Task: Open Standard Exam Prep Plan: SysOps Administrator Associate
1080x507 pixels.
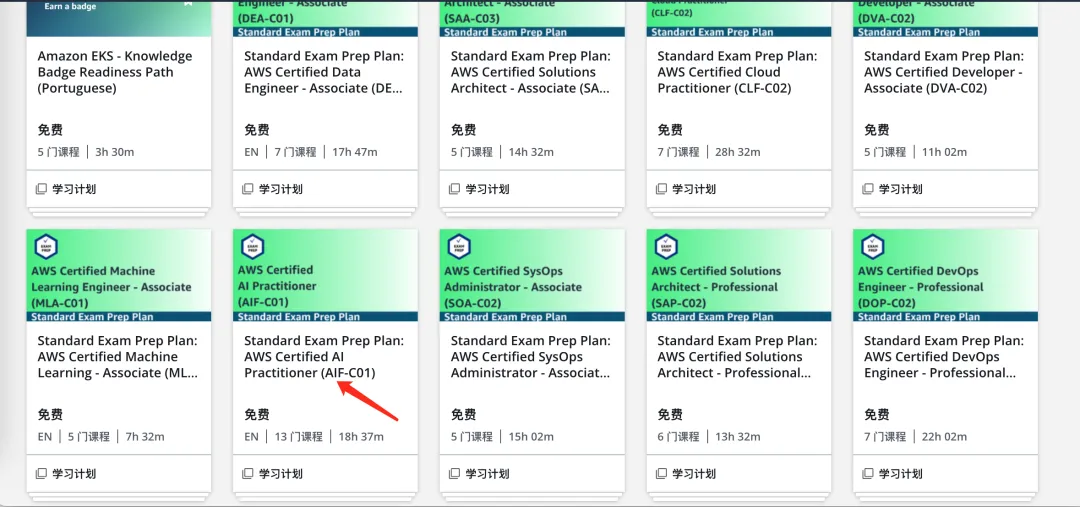Action: pyautogui.click(x=531, y=357)
